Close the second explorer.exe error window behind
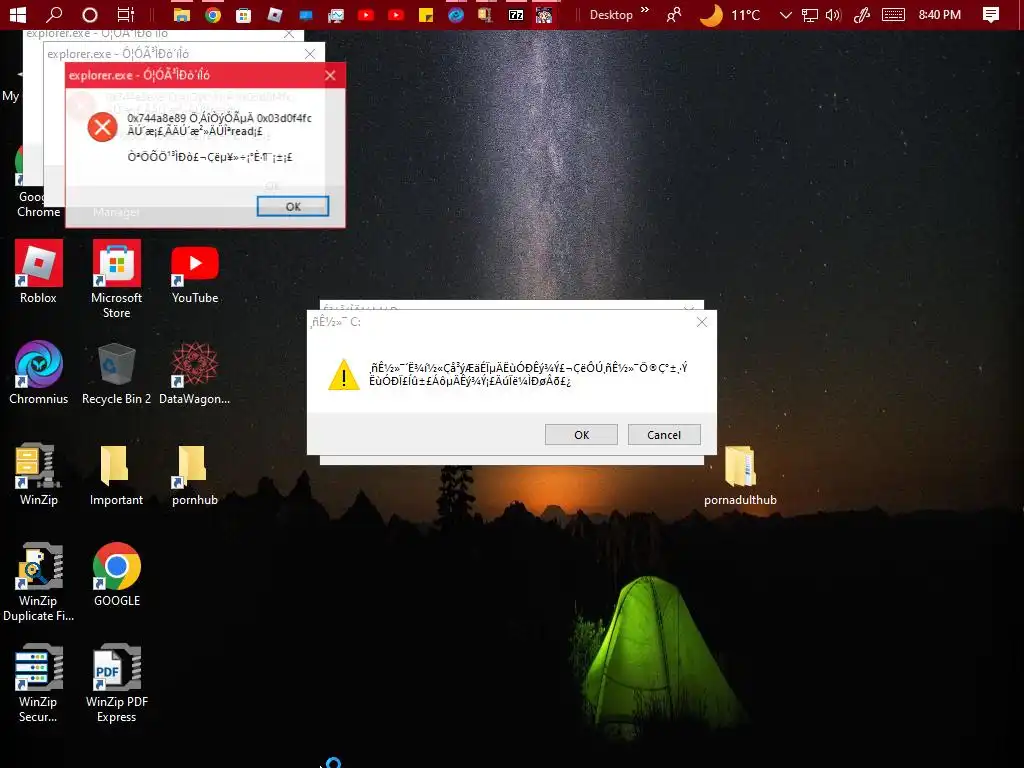Viewport: 1024px width, 768px height. pyautogui.click(x=310, y=54)
